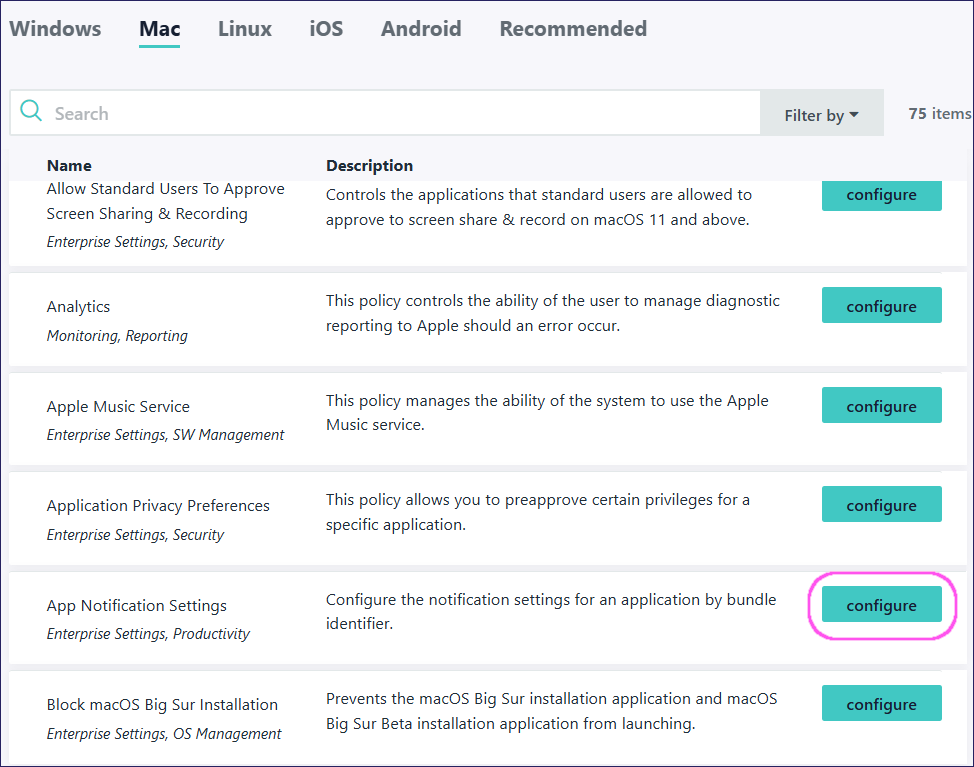Go to the iOS tab

tap(326, 29)
